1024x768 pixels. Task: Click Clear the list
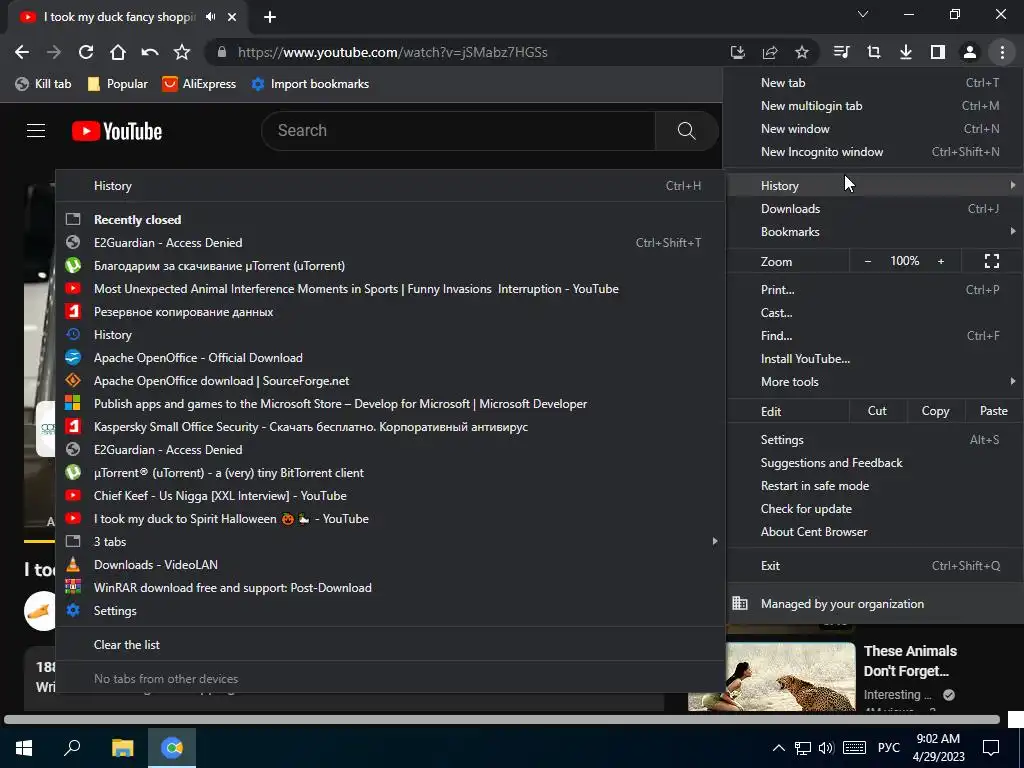(391, 645)
